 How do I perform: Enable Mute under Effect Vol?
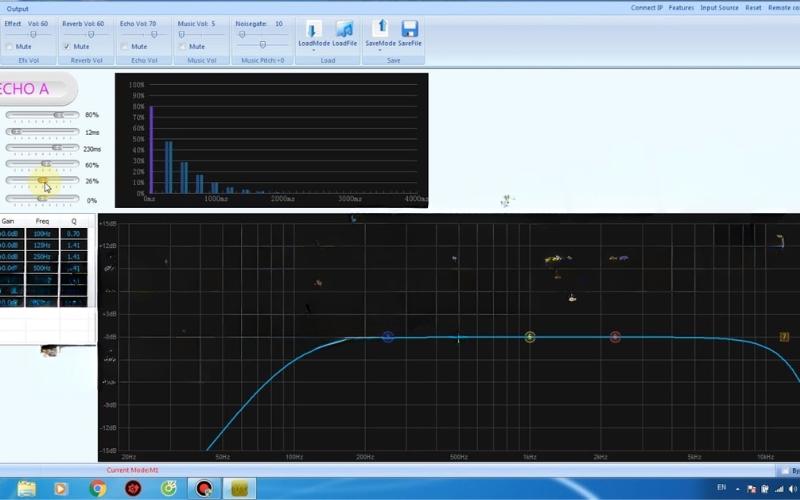click(9, 46)
